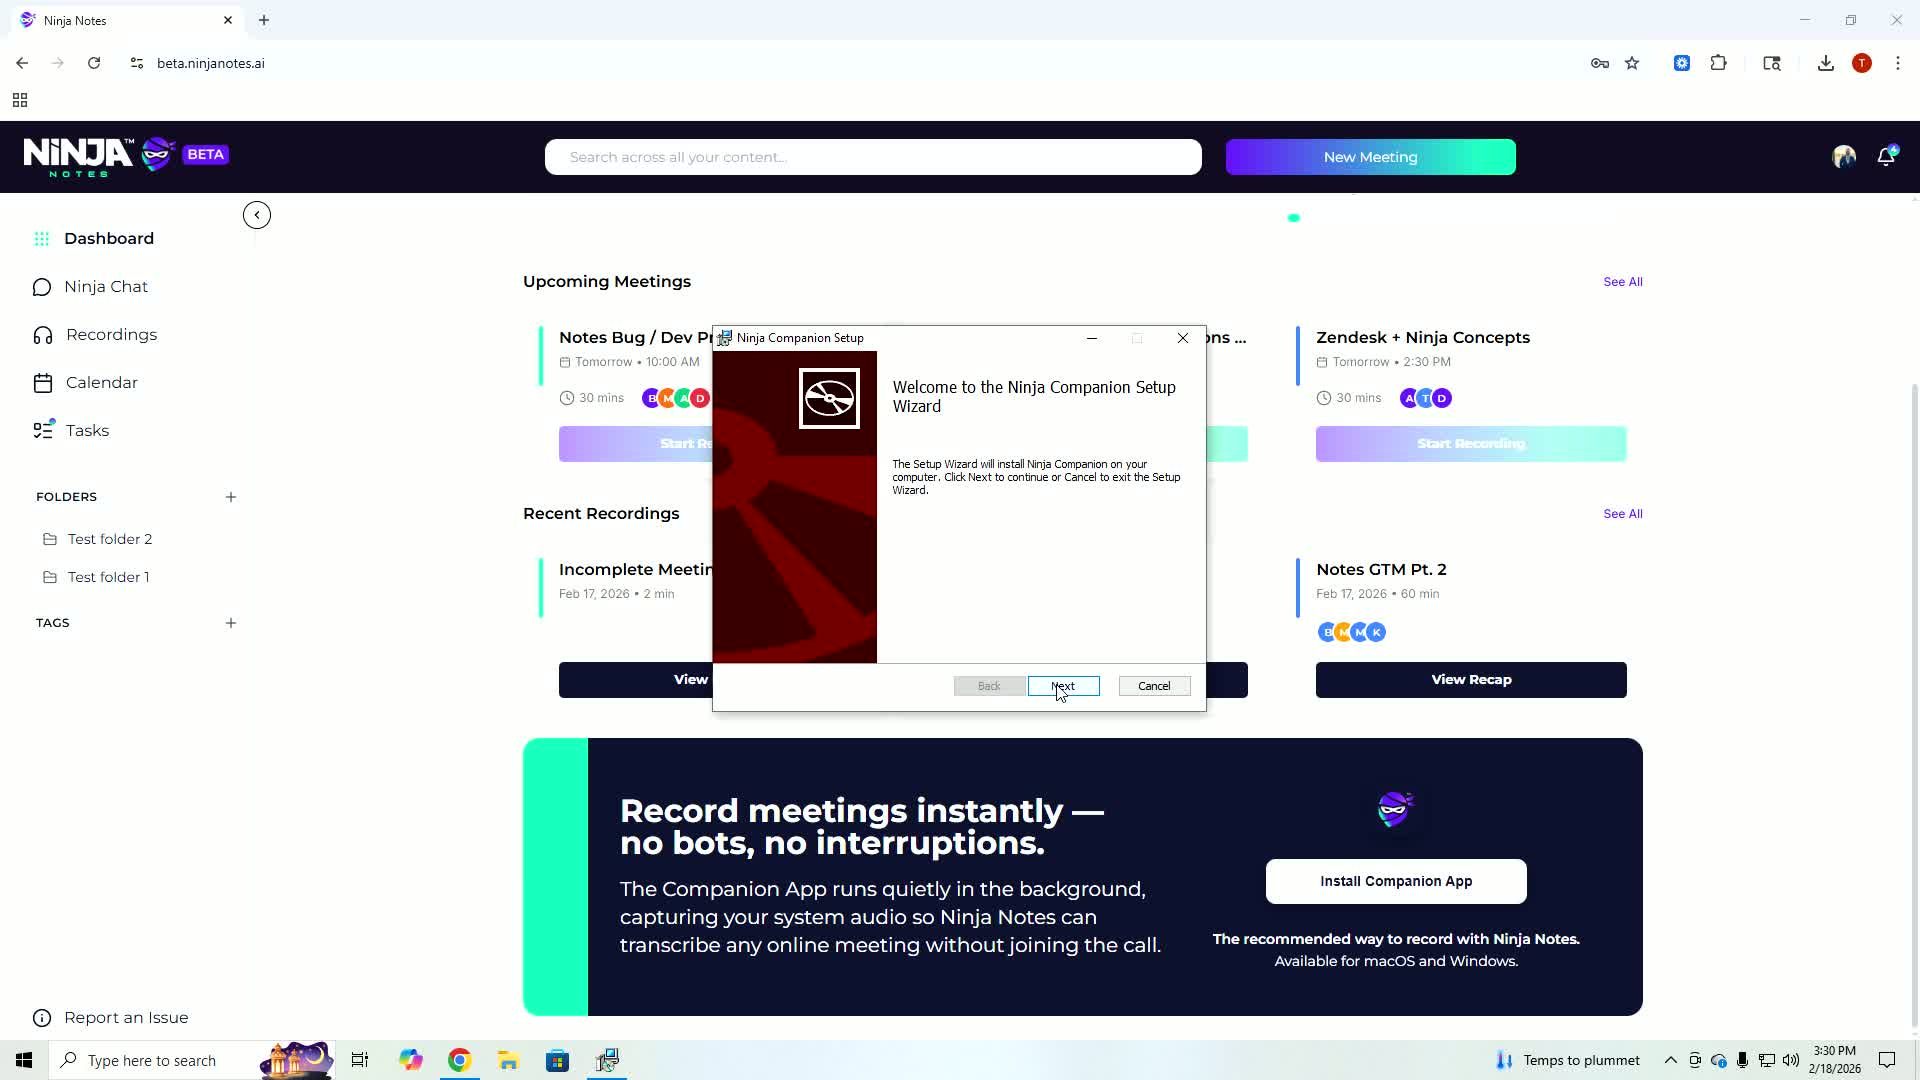Open the apps grid in bookmarks bar
The width and height of the screenshot is (1920, 1080).
(x=20, y=100)
